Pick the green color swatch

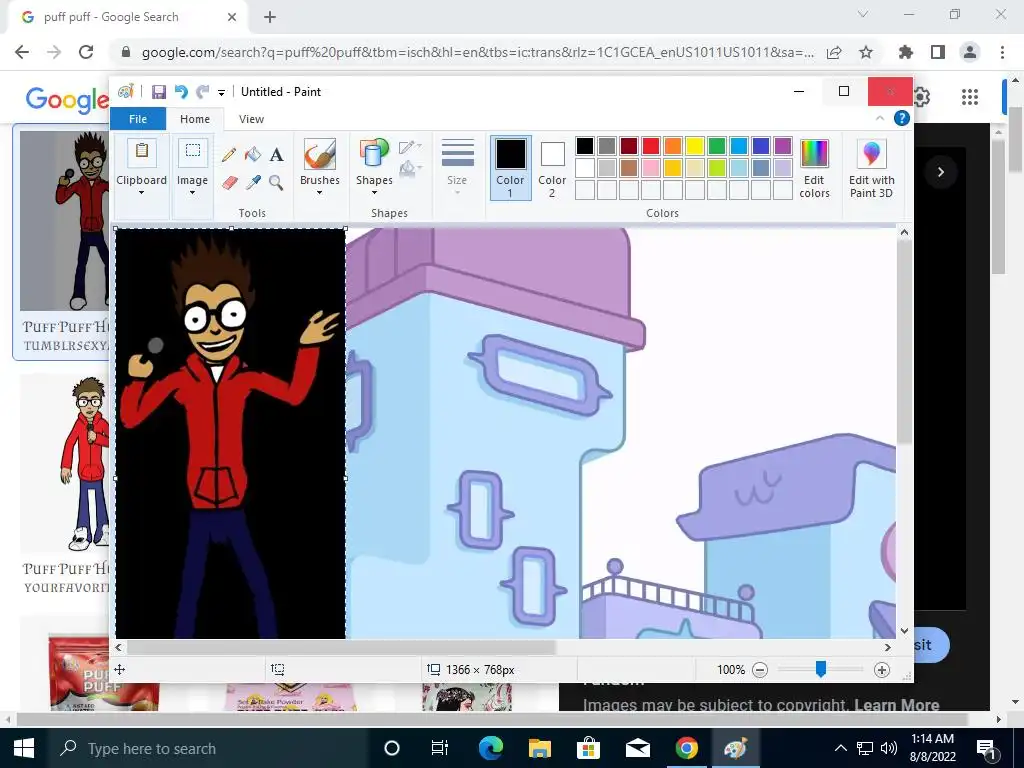click(x=717, y=146)
